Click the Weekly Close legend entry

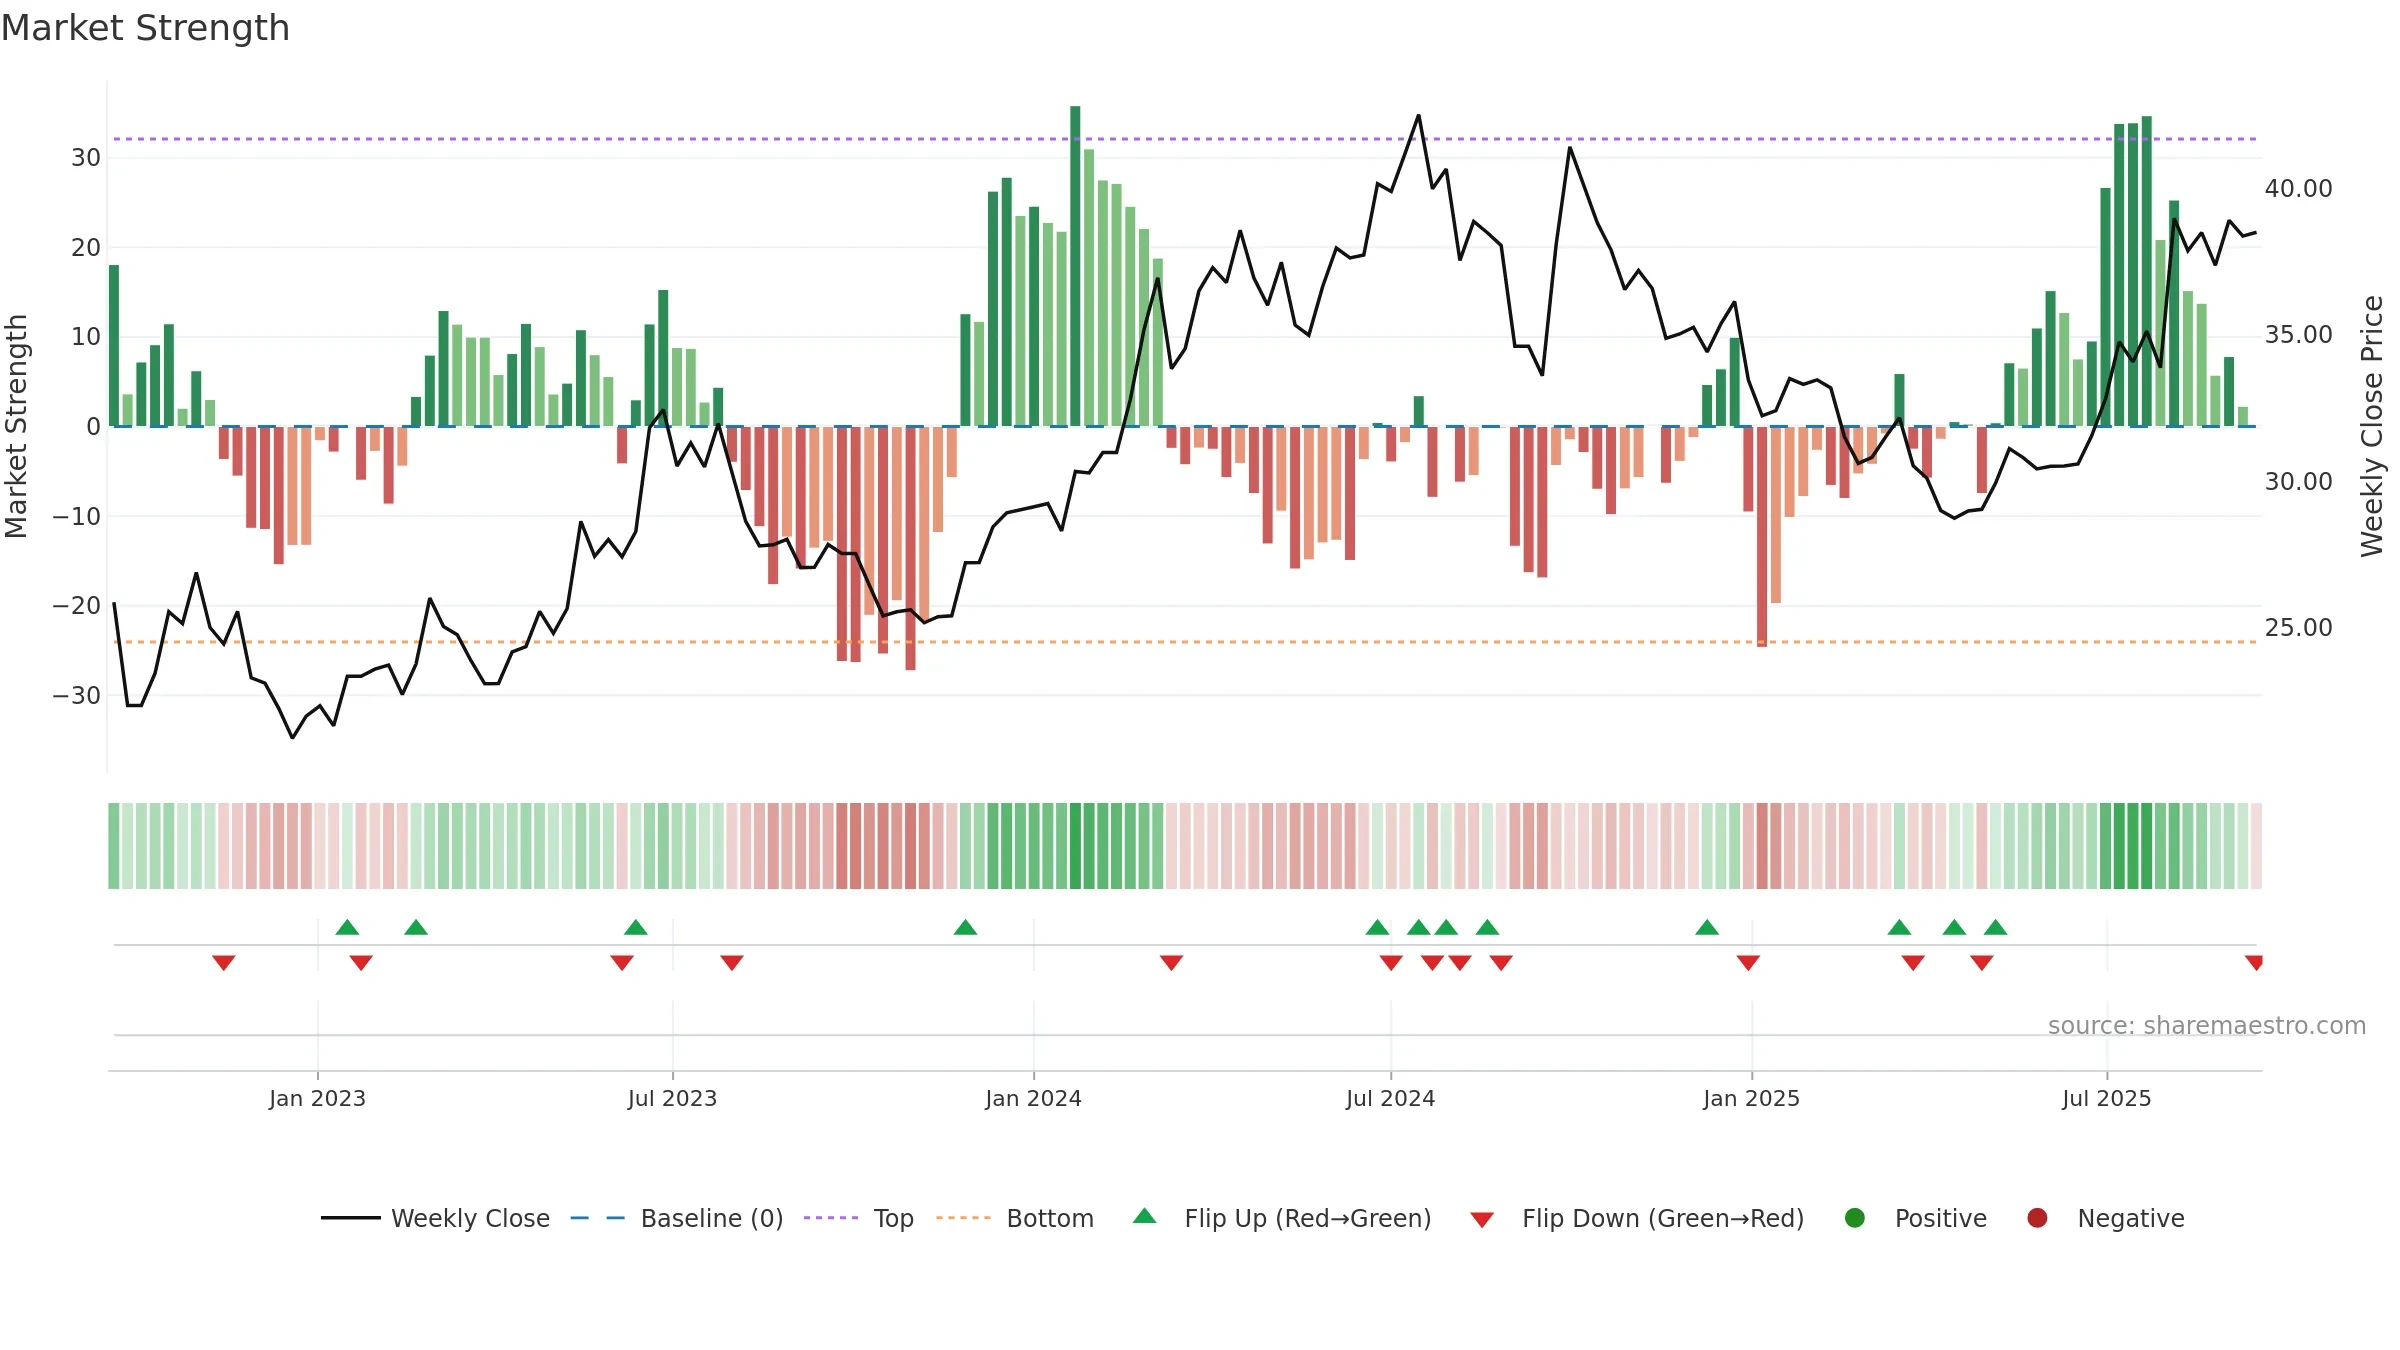(x=436, y=1218)
